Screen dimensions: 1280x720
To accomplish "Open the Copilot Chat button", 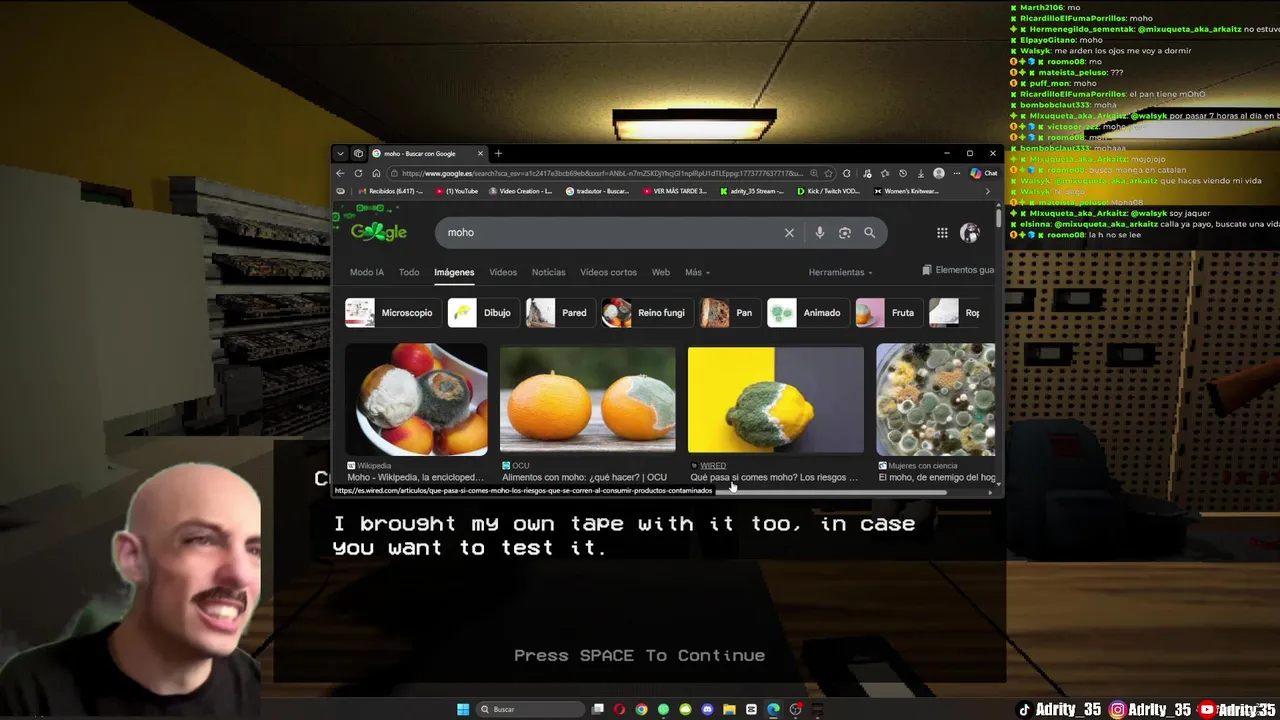I will [983, 173].
